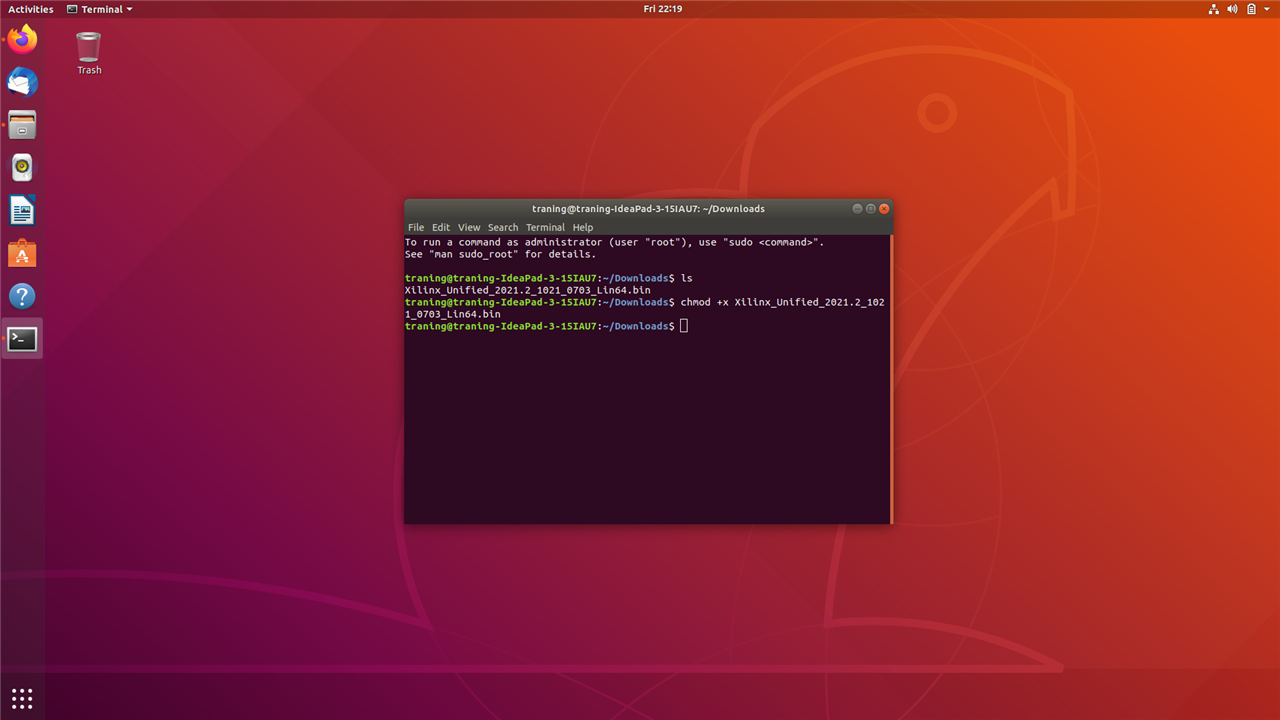The width and height of the screenshot is (1280, 720).
Task: Select the Trash icon on the desktop
Action: tap(89, 53)
